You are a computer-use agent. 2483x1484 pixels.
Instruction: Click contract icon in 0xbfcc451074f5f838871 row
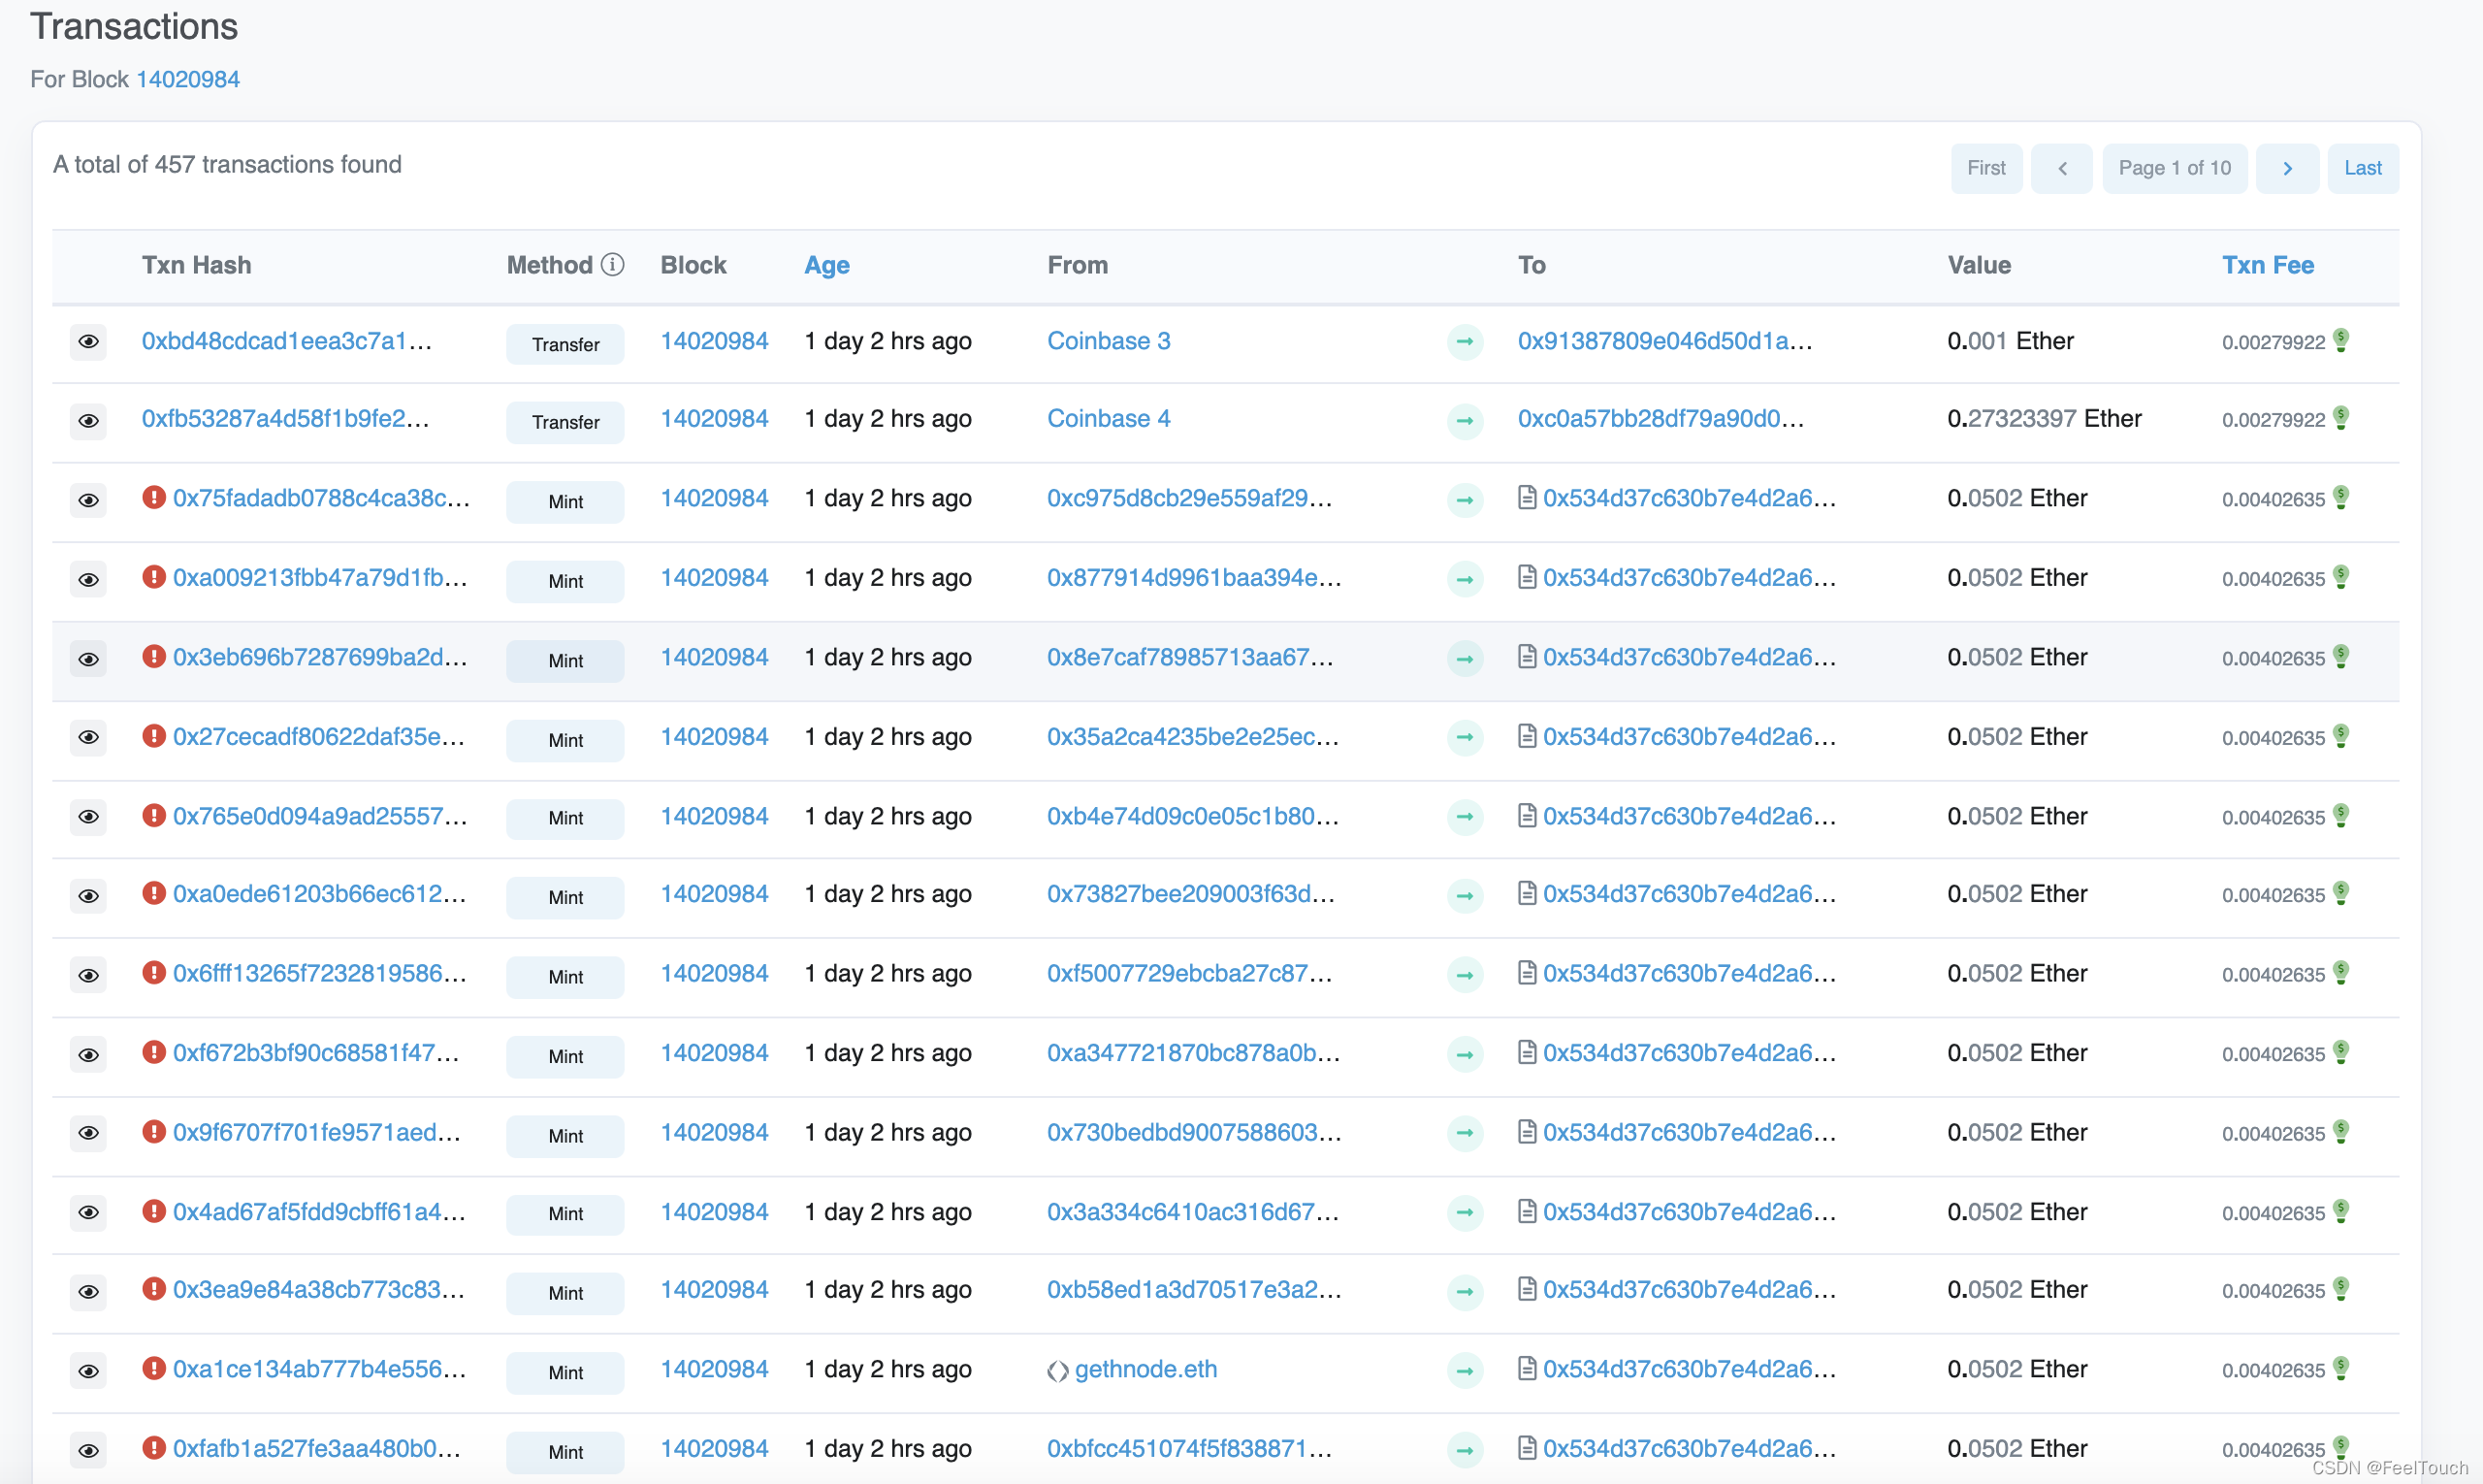coord(1527,1447)
